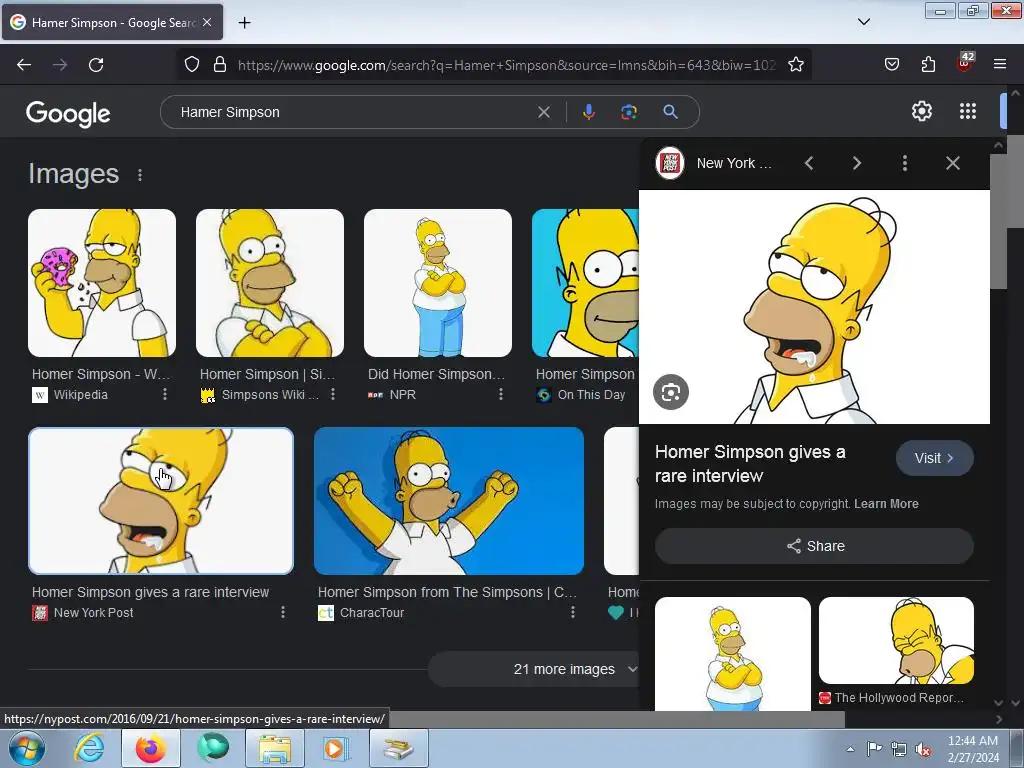The image size is (1024, 768).
Task: Open the 'Did Homer Simpson...' NPR link
Action: tap(436, 374)
